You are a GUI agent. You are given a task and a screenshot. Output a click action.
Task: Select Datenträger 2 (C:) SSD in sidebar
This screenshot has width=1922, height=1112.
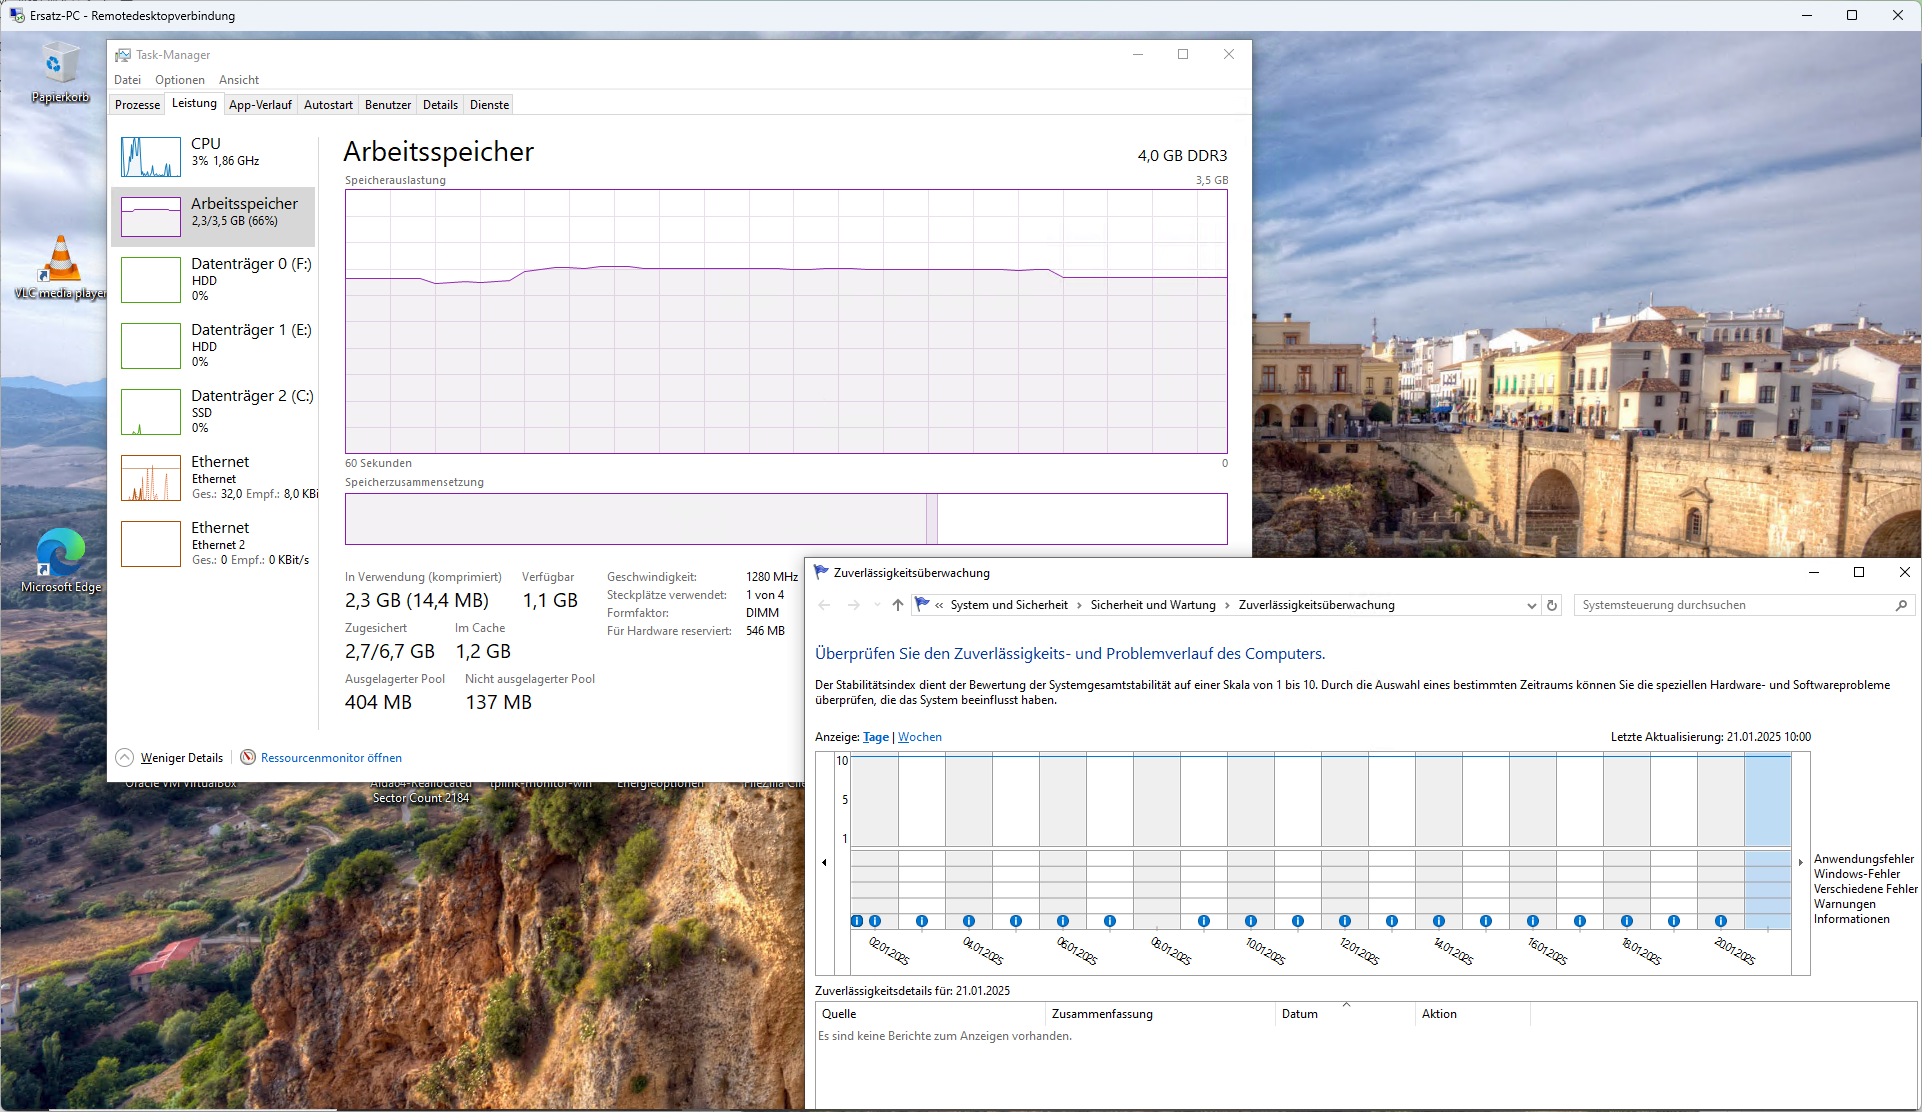point(213,411)
